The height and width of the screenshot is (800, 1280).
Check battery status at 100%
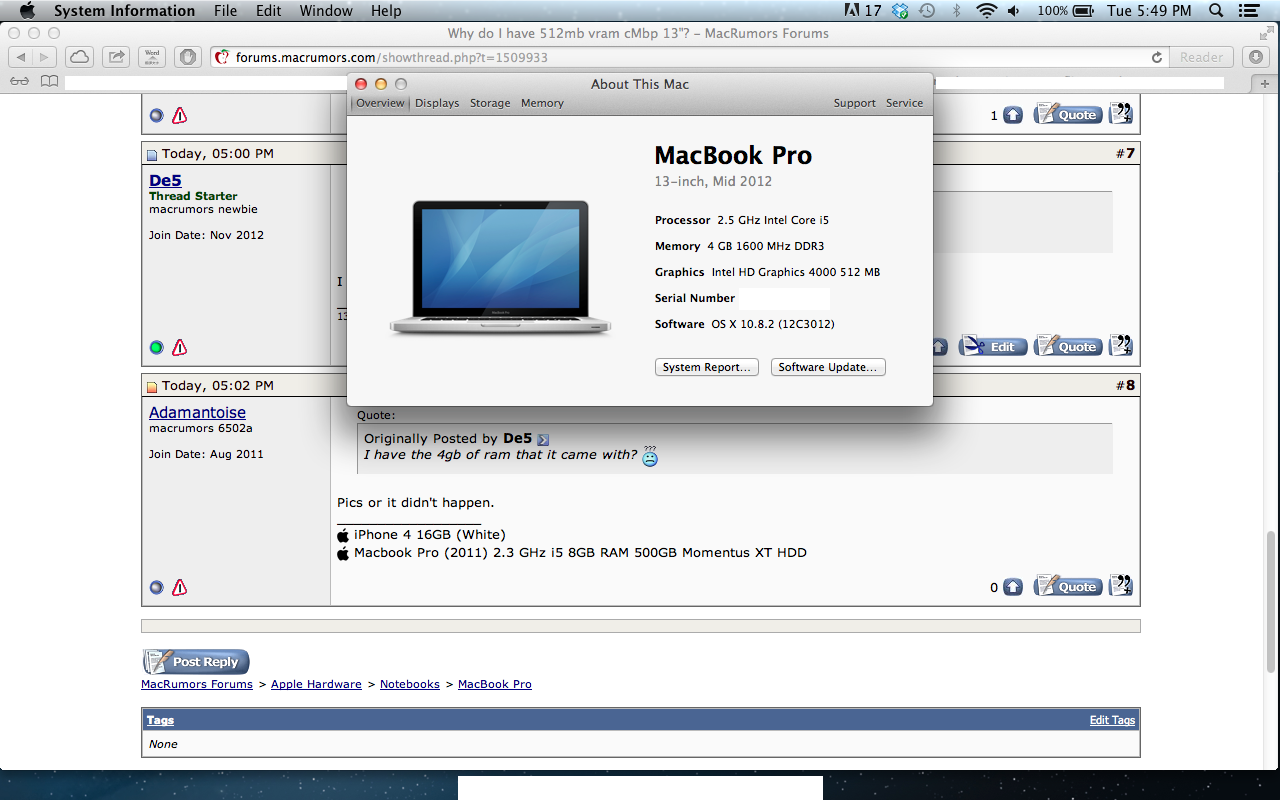tap(1067, 11)
